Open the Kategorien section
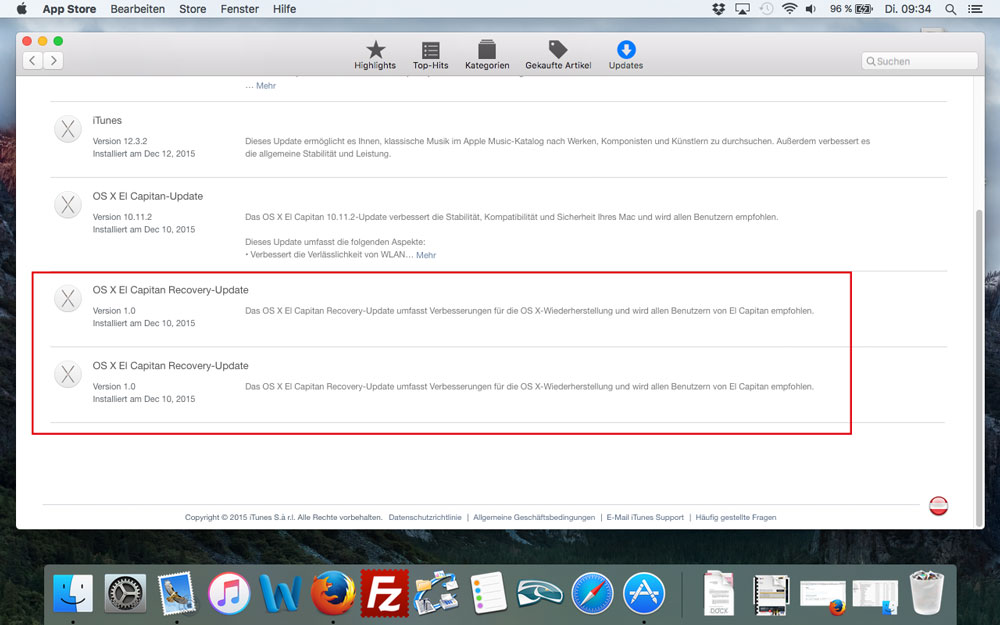The width and height of the screenshot is (1000, 625). point(487,55)
